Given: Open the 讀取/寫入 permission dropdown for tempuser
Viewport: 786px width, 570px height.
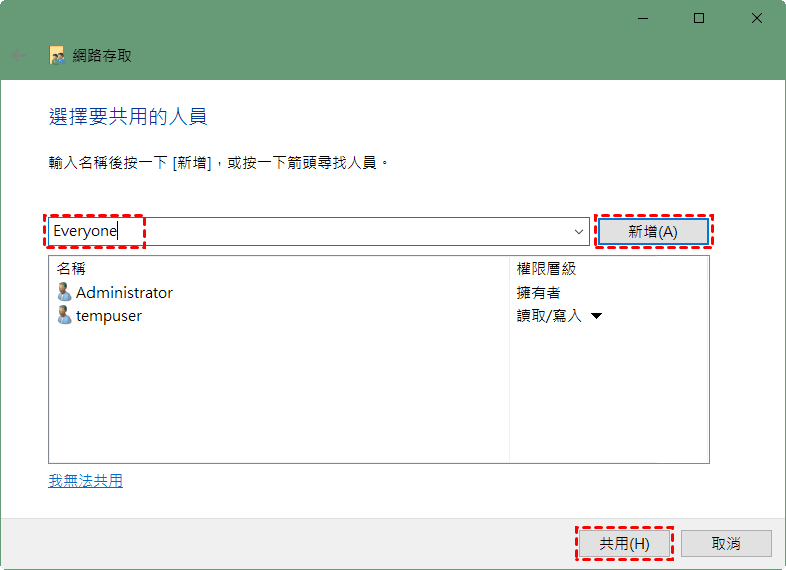Looking at the screenshot, I should coord(596,316).
